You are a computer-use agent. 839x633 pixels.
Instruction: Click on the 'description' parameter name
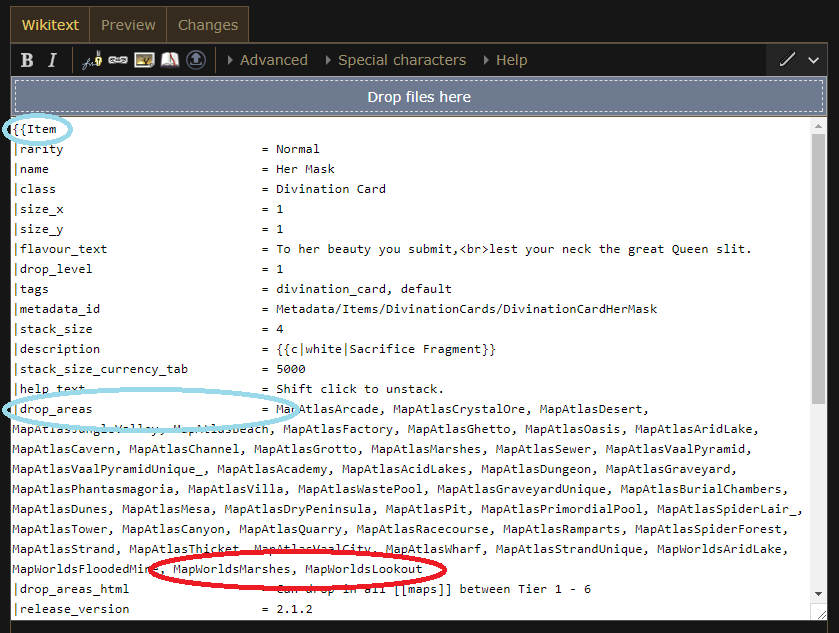59,349
